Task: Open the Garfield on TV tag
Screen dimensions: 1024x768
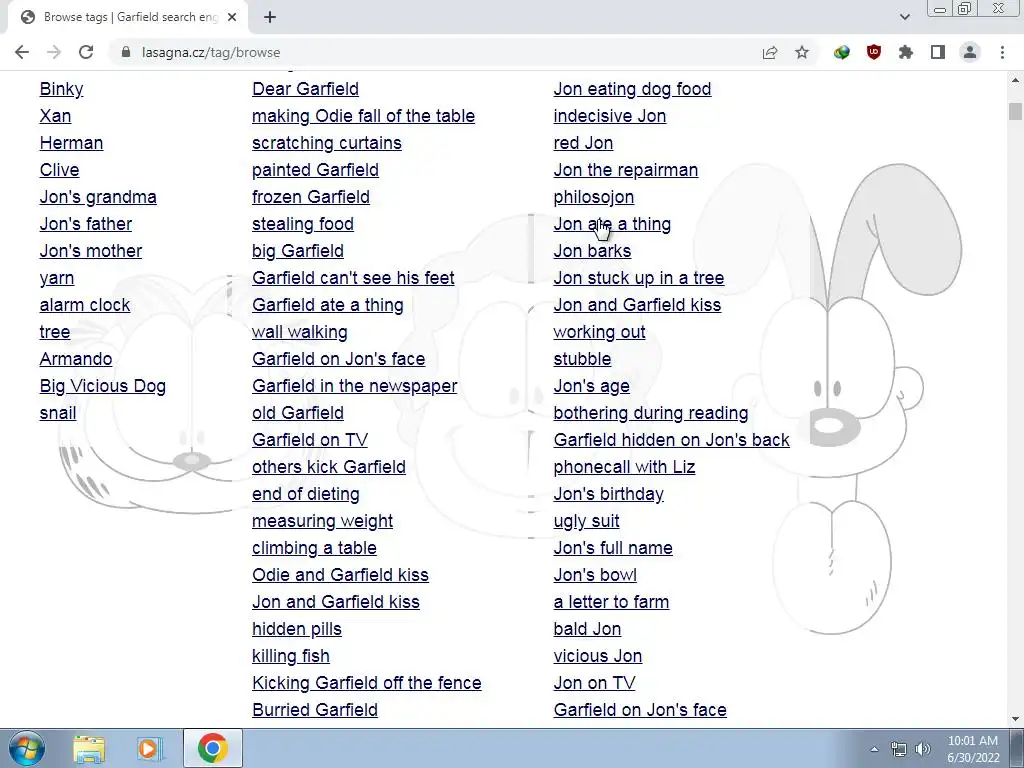Action: click(310, 440)
